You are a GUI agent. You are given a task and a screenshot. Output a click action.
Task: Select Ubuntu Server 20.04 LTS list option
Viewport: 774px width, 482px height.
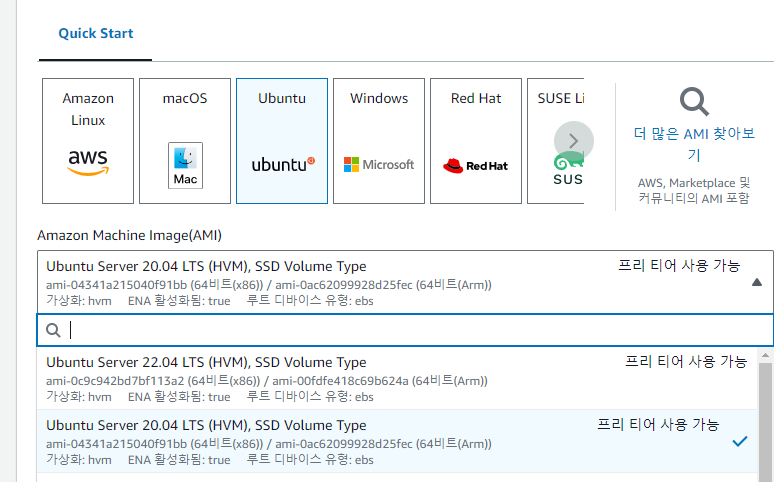[x=397, y=441]
